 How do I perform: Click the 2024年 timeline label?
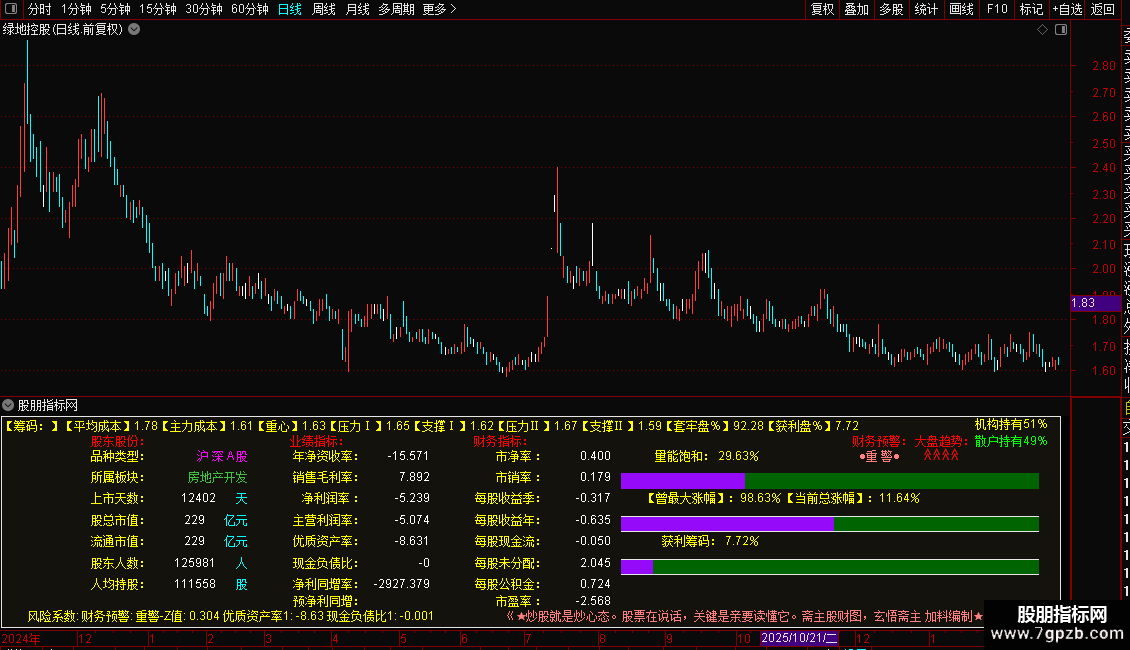(21, 638)
